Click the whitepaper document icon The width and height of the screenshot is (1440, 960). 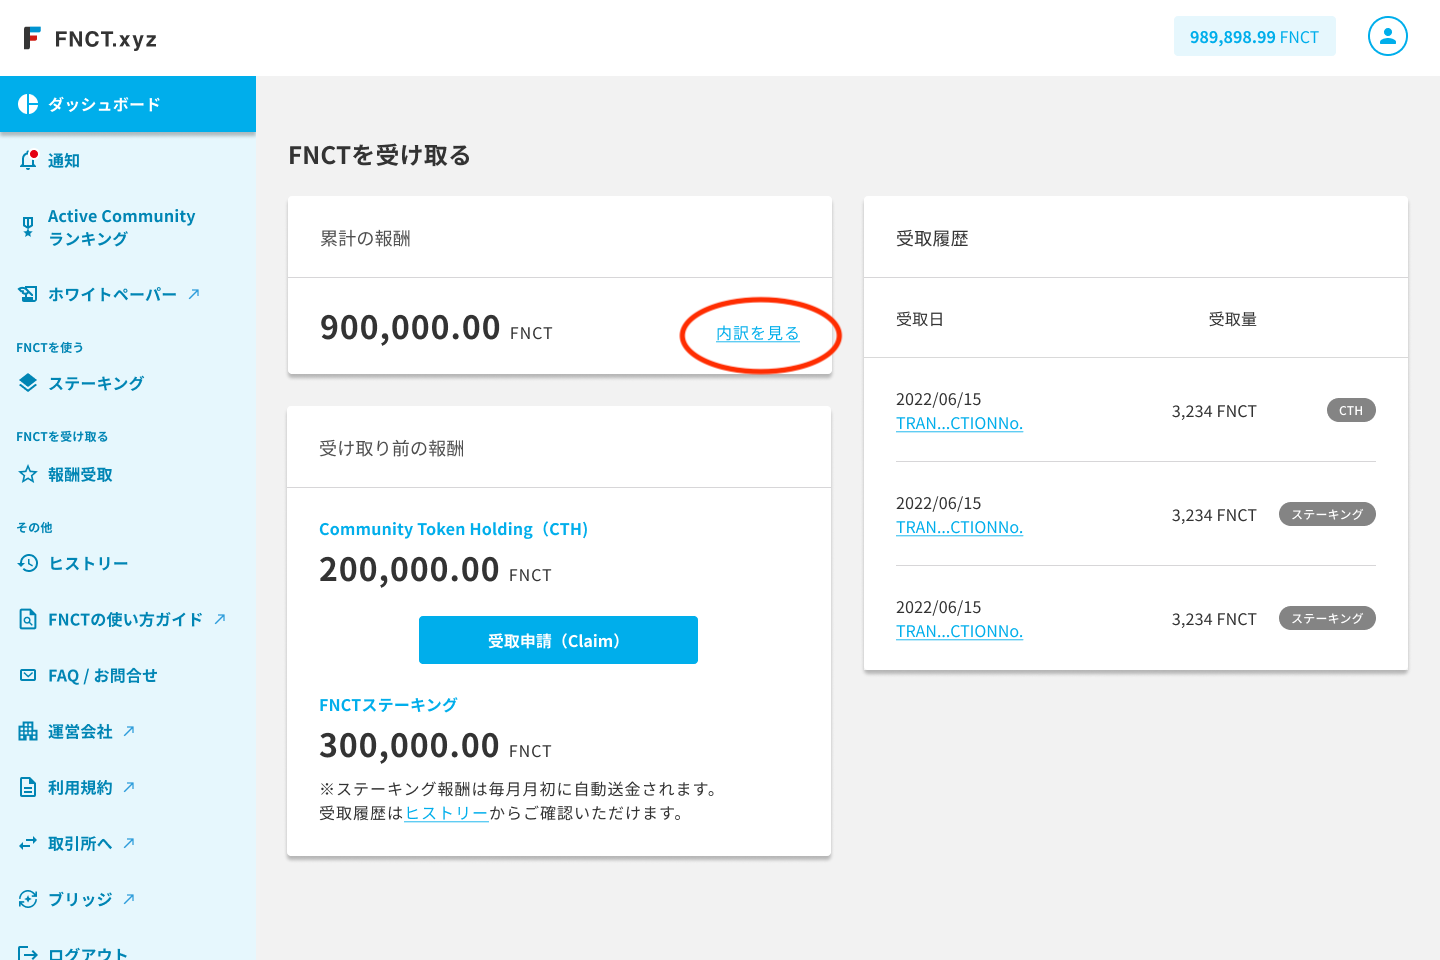point(28,294)
